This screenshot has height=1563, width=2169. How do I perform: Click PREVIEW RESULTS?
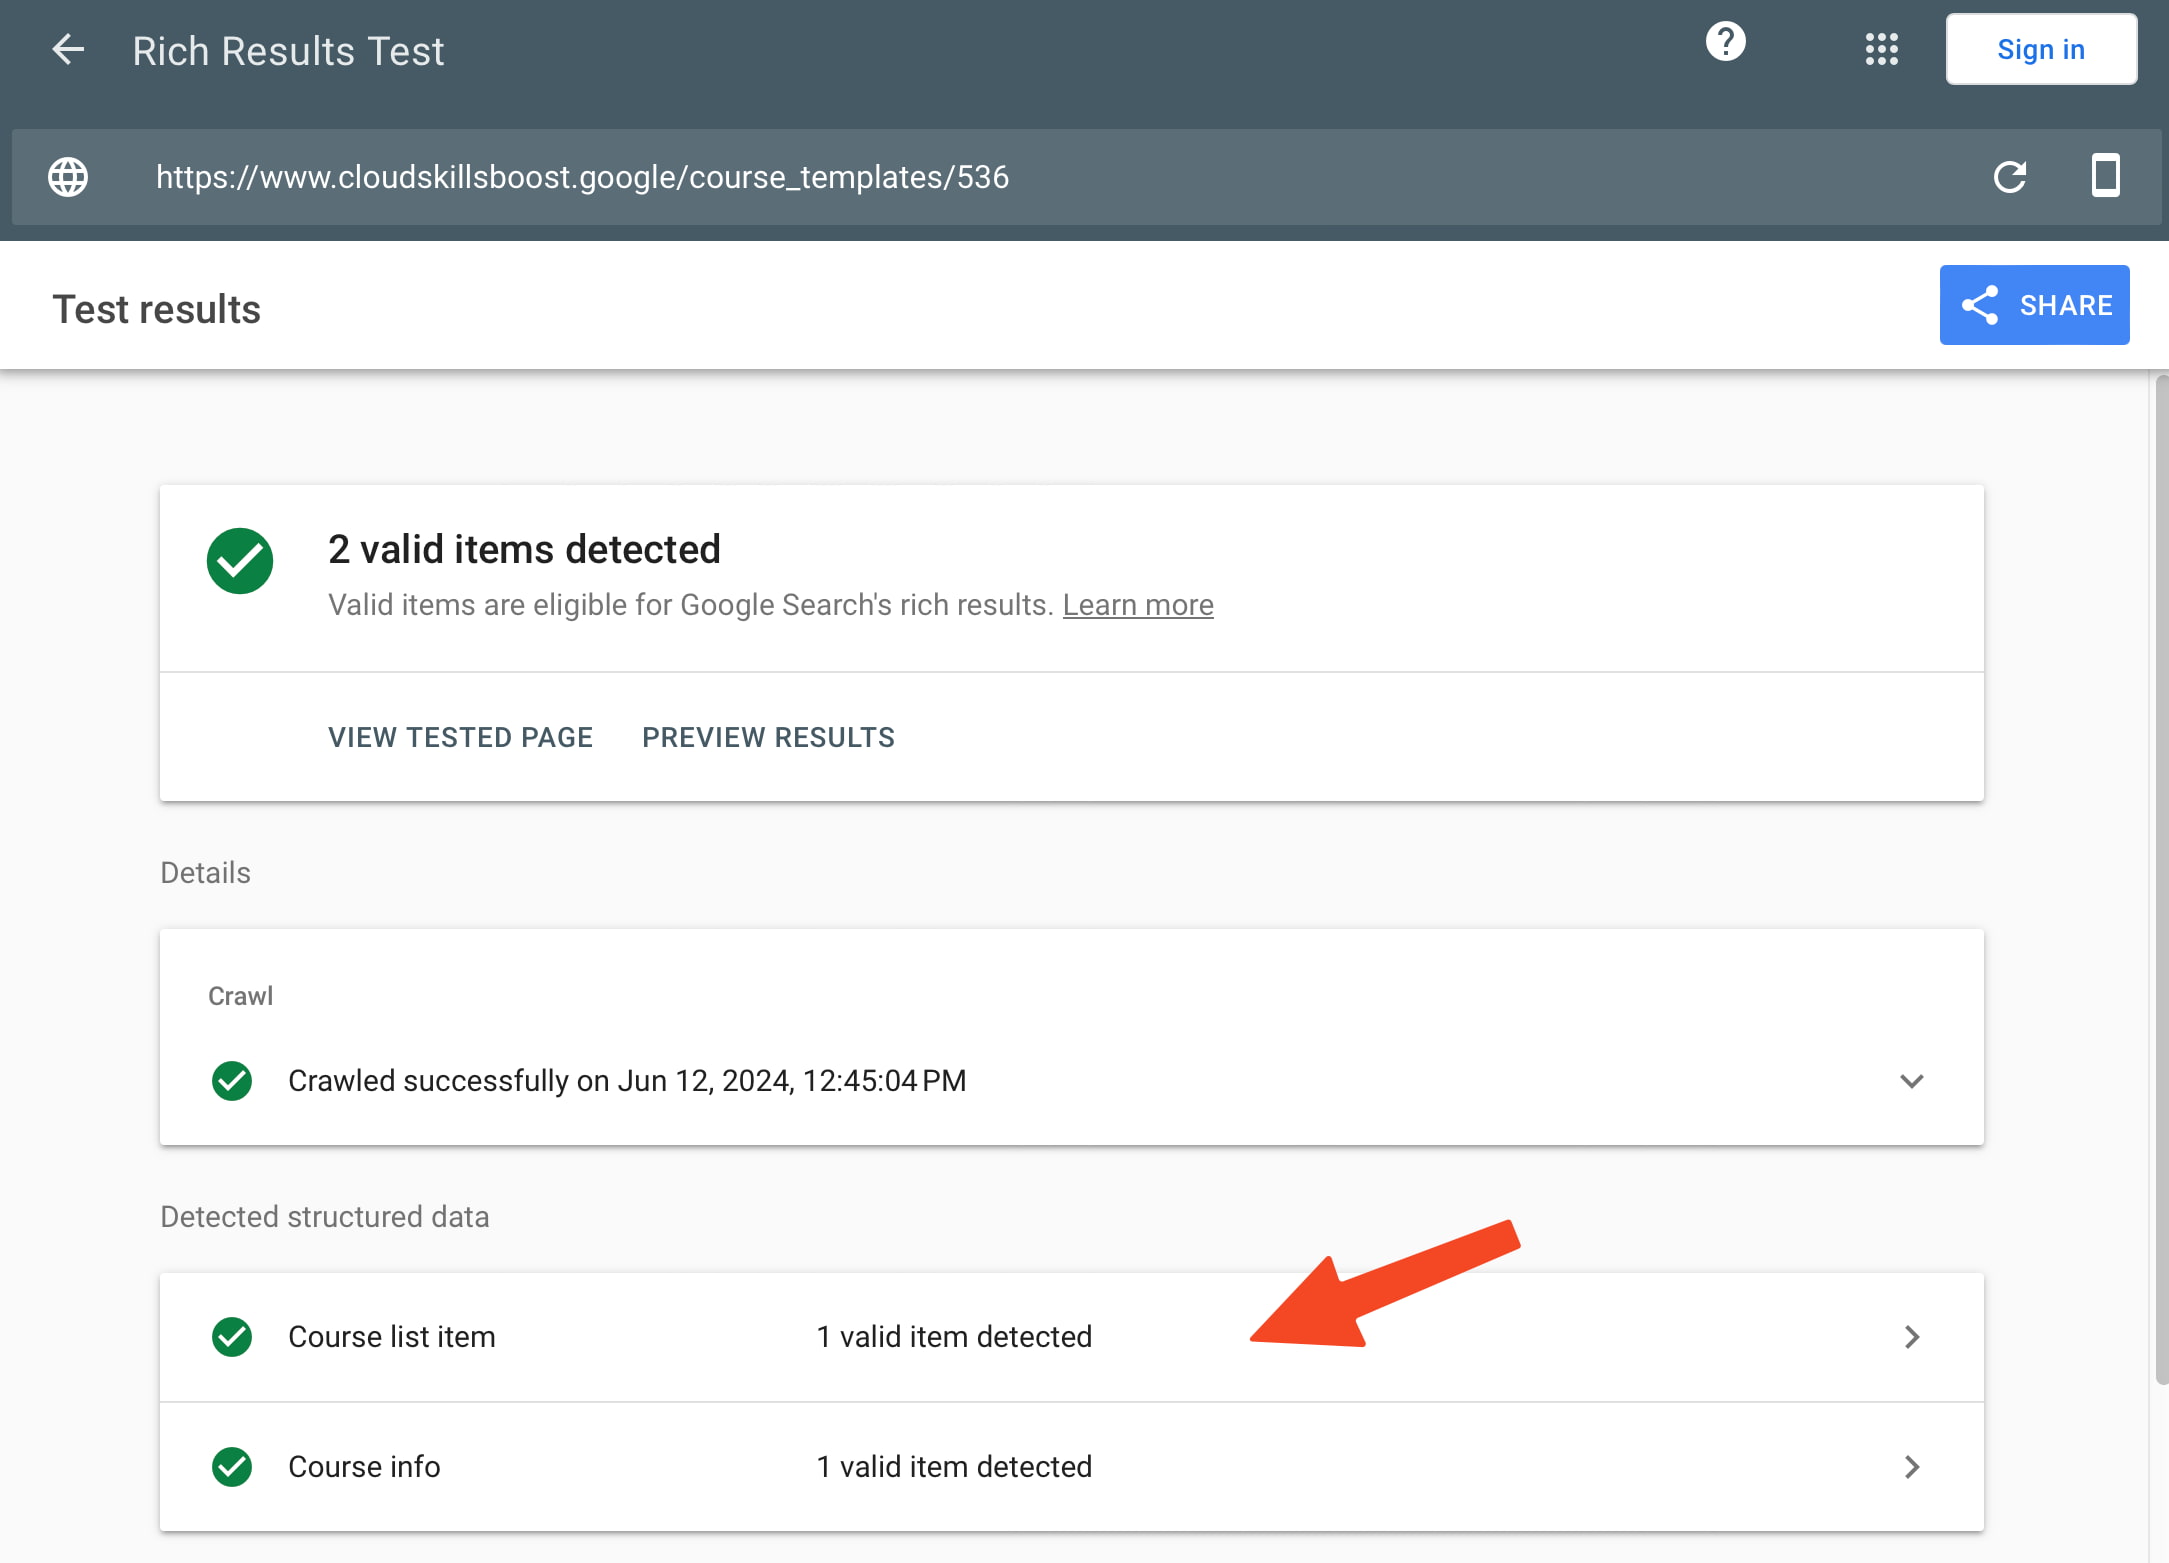[x=768, y=737]
